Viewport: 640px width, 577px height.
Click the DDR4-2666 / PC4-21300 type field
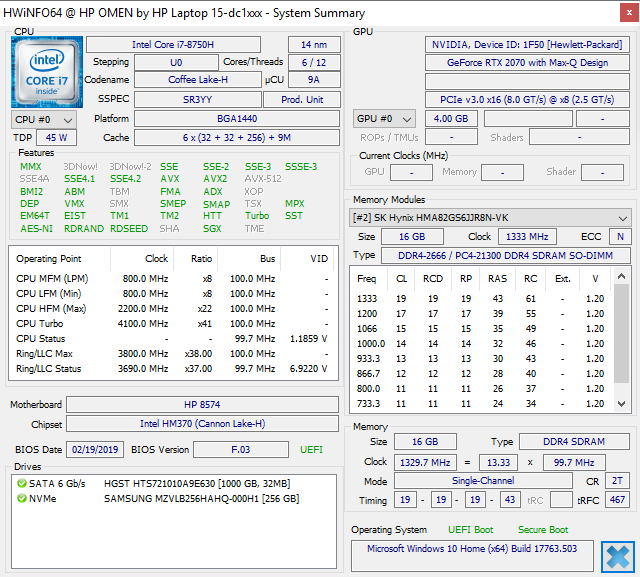pos(505,255)
